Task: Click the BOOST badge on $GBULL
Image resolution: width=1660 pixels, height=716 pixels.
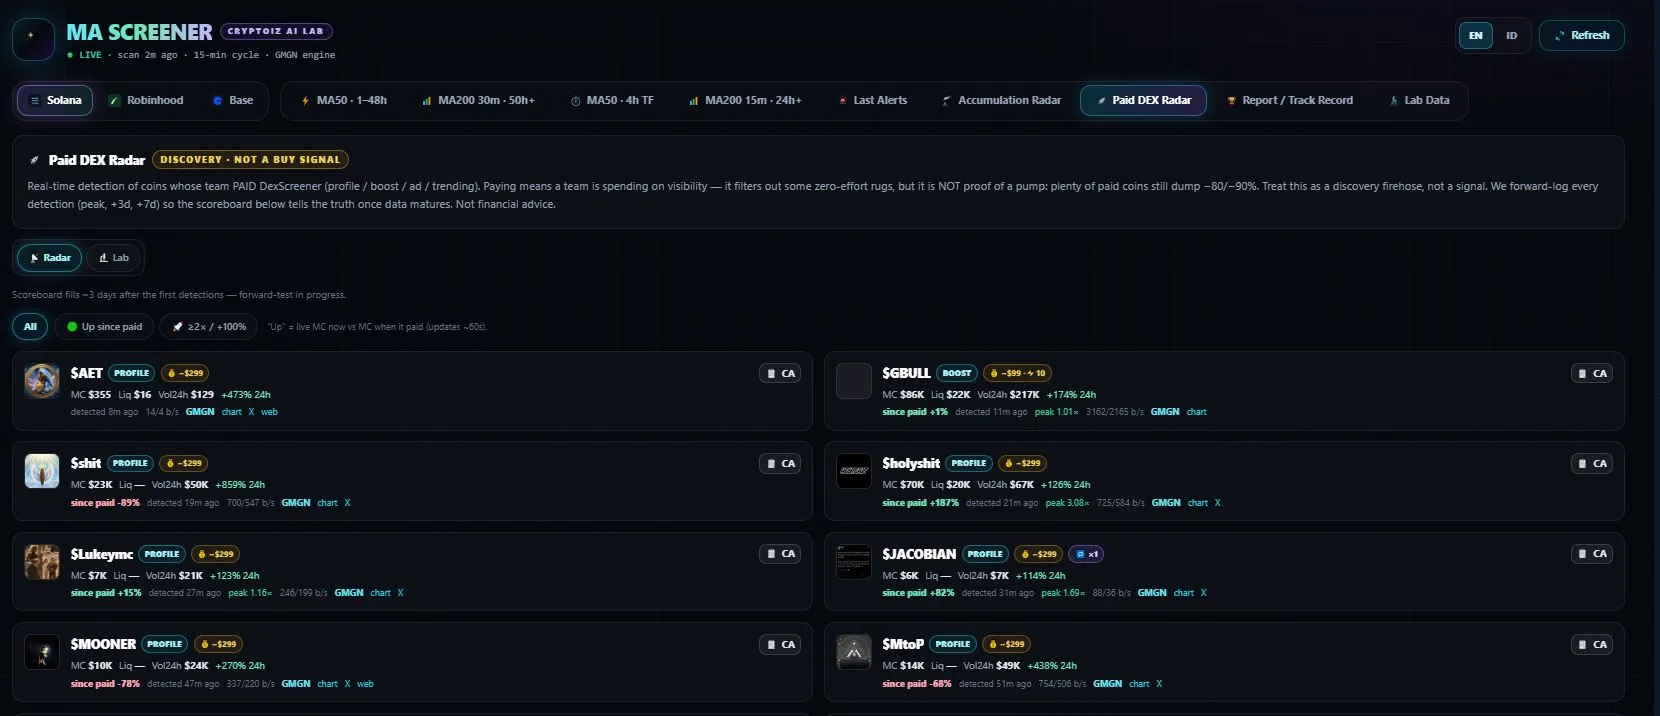Action: click(957, 373)
